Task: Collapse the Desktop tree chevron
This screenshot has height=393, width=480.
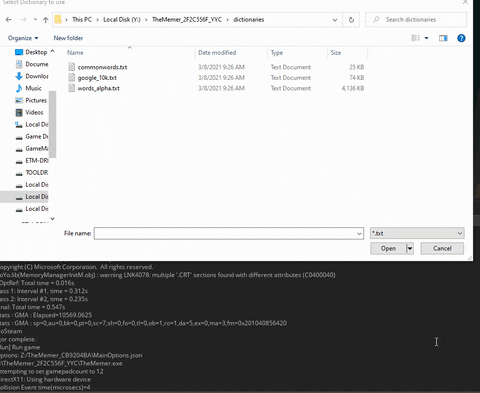Action: click(52, 51)
